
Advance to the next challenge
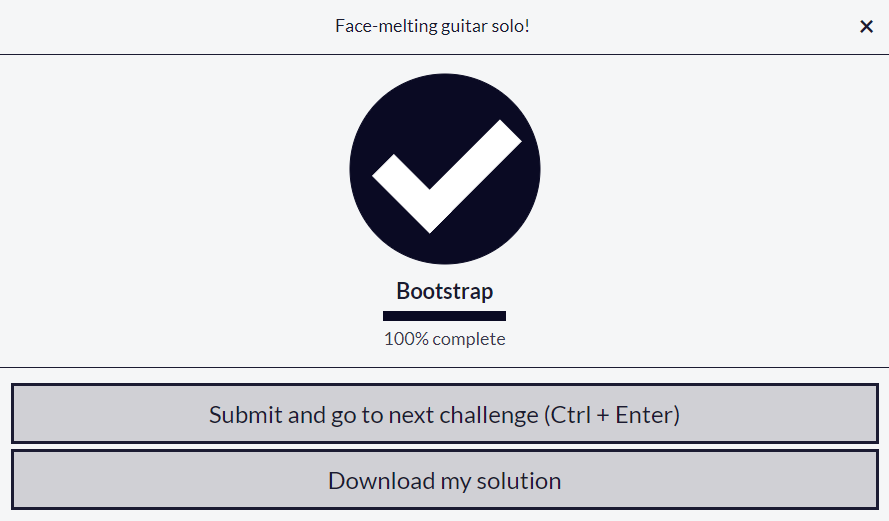[444, 414]
